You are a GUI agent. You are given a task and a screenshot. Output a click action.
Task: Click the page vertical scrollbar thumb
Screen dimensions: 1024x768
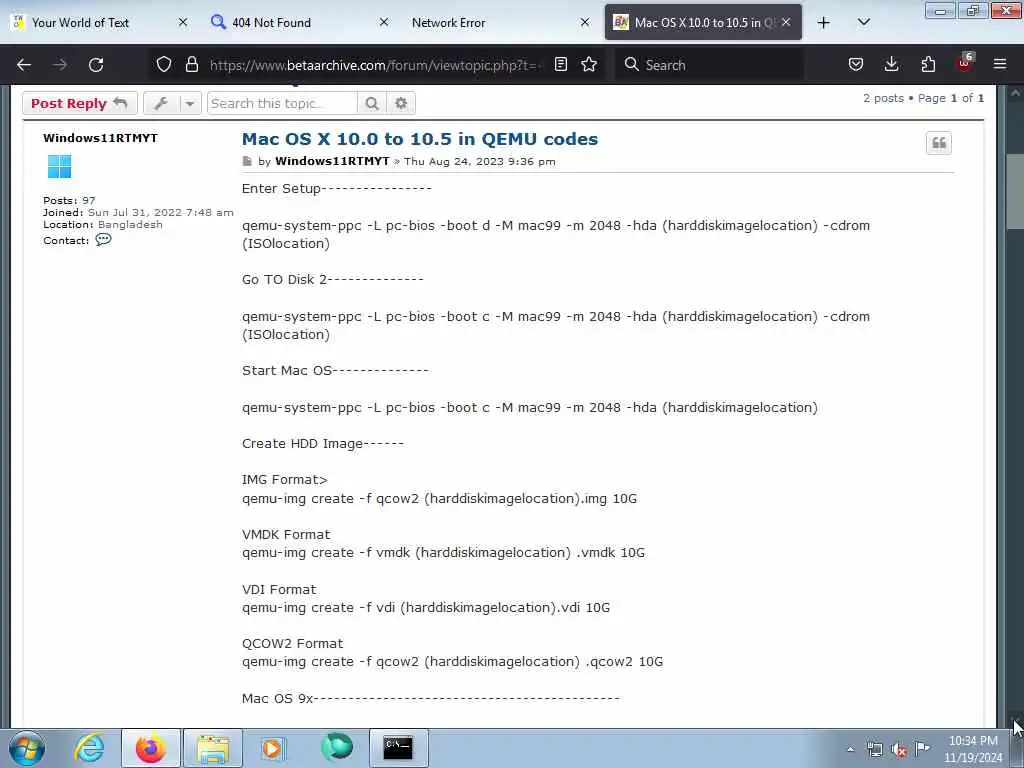point(1015,191)
